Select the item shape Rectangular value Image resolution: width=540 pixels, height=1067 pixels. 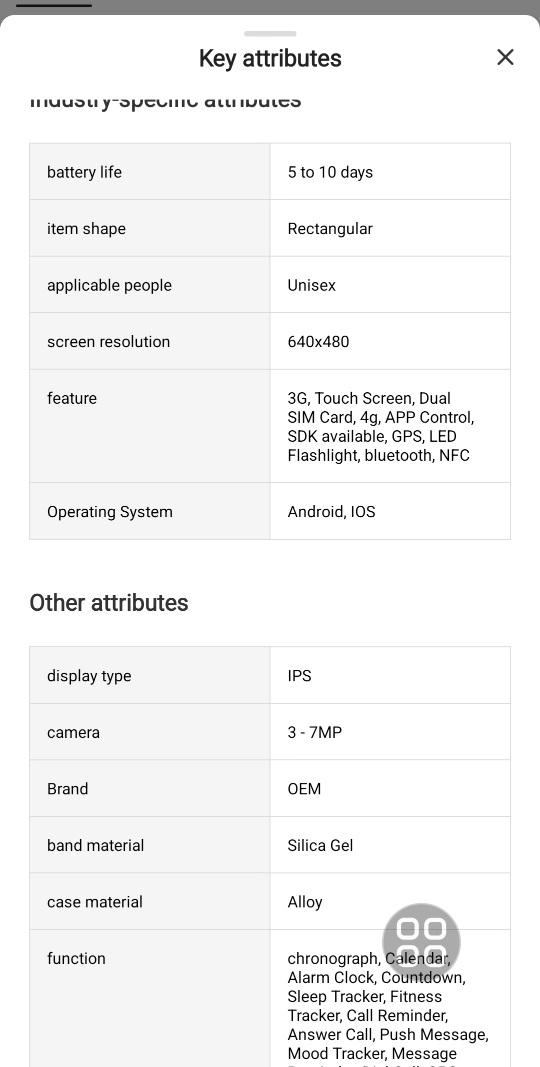click(330, 229)
